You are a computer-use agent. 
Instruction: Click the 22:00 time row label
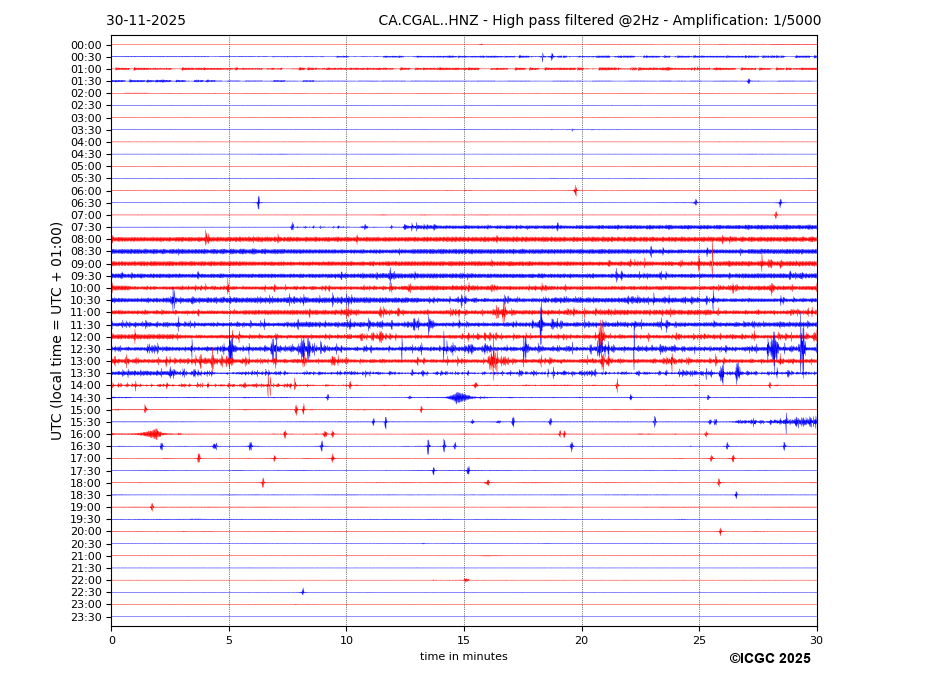86,580
